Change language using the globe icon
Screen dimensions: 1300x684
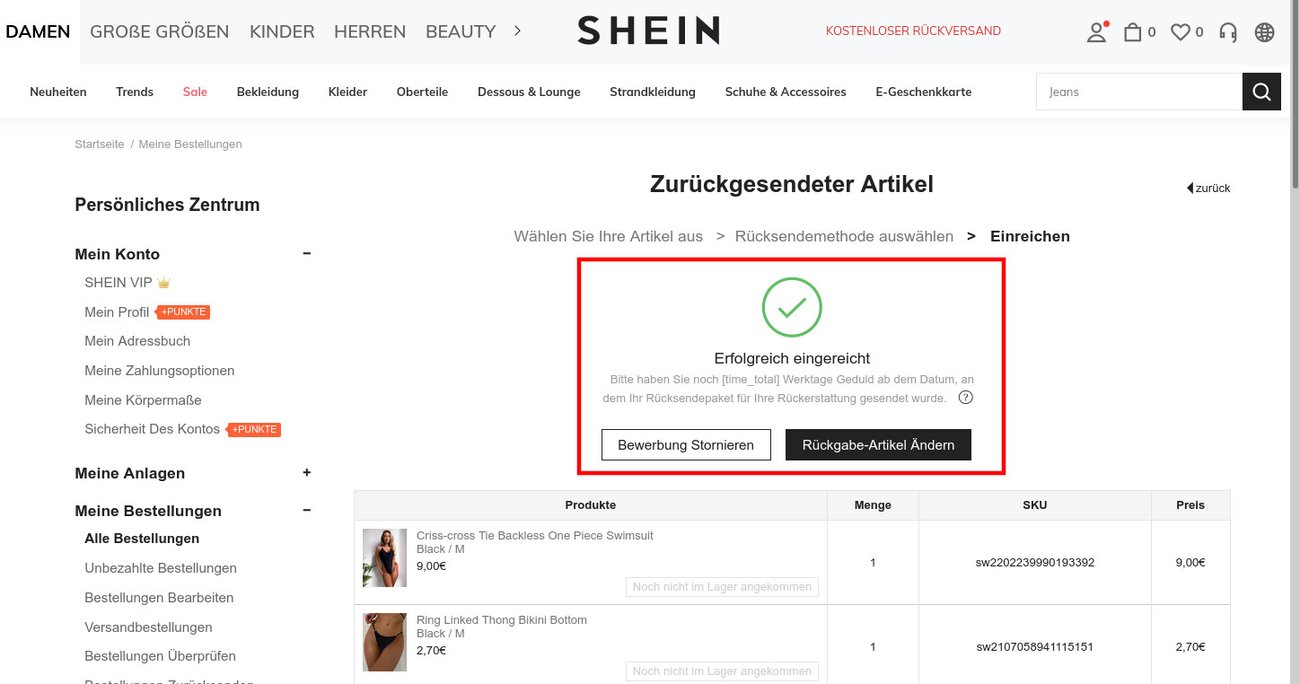pyautogui.click(x=1264, y=31)
